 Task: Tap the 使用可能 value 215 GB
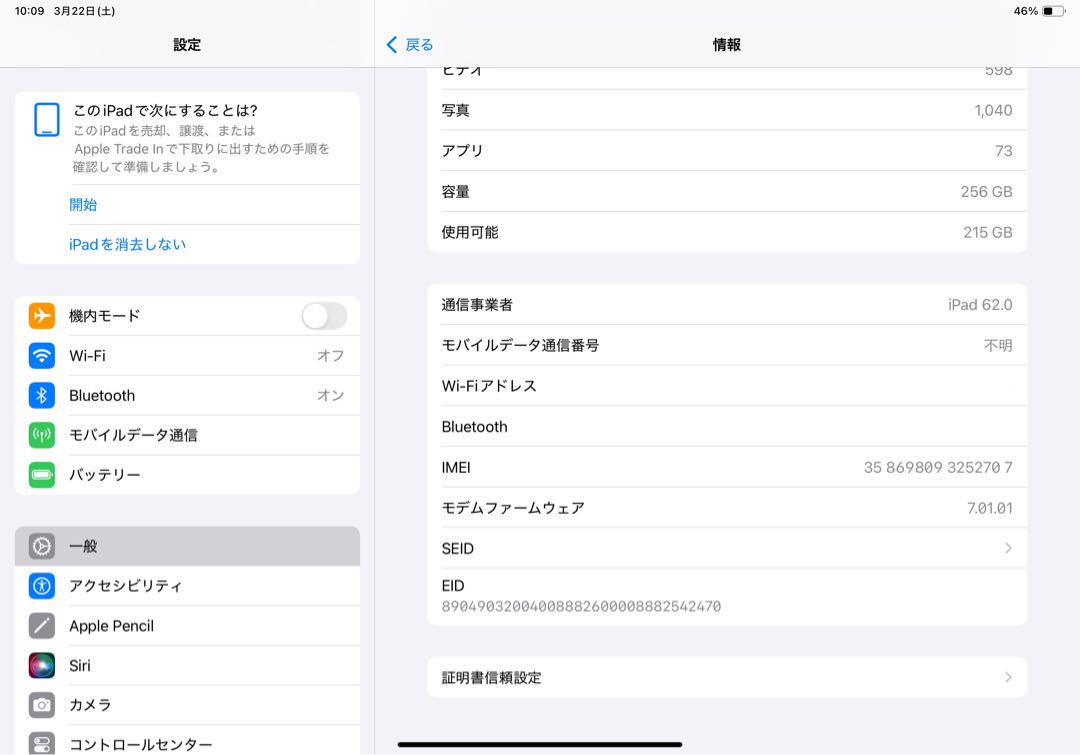pos(988,232)
